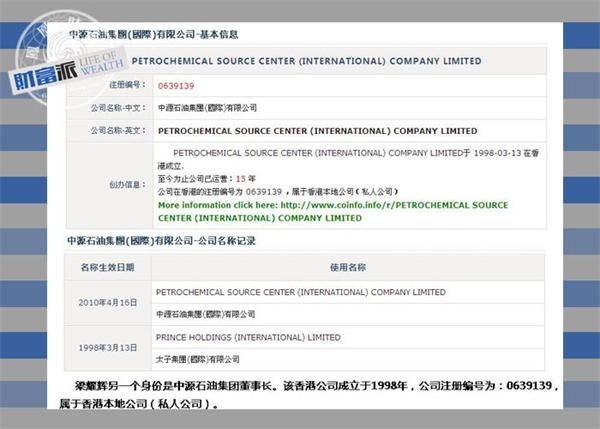Select the 1998年3月13日 date cell
The height and width of the screenshot is (429, 600).
pos(108,348)
